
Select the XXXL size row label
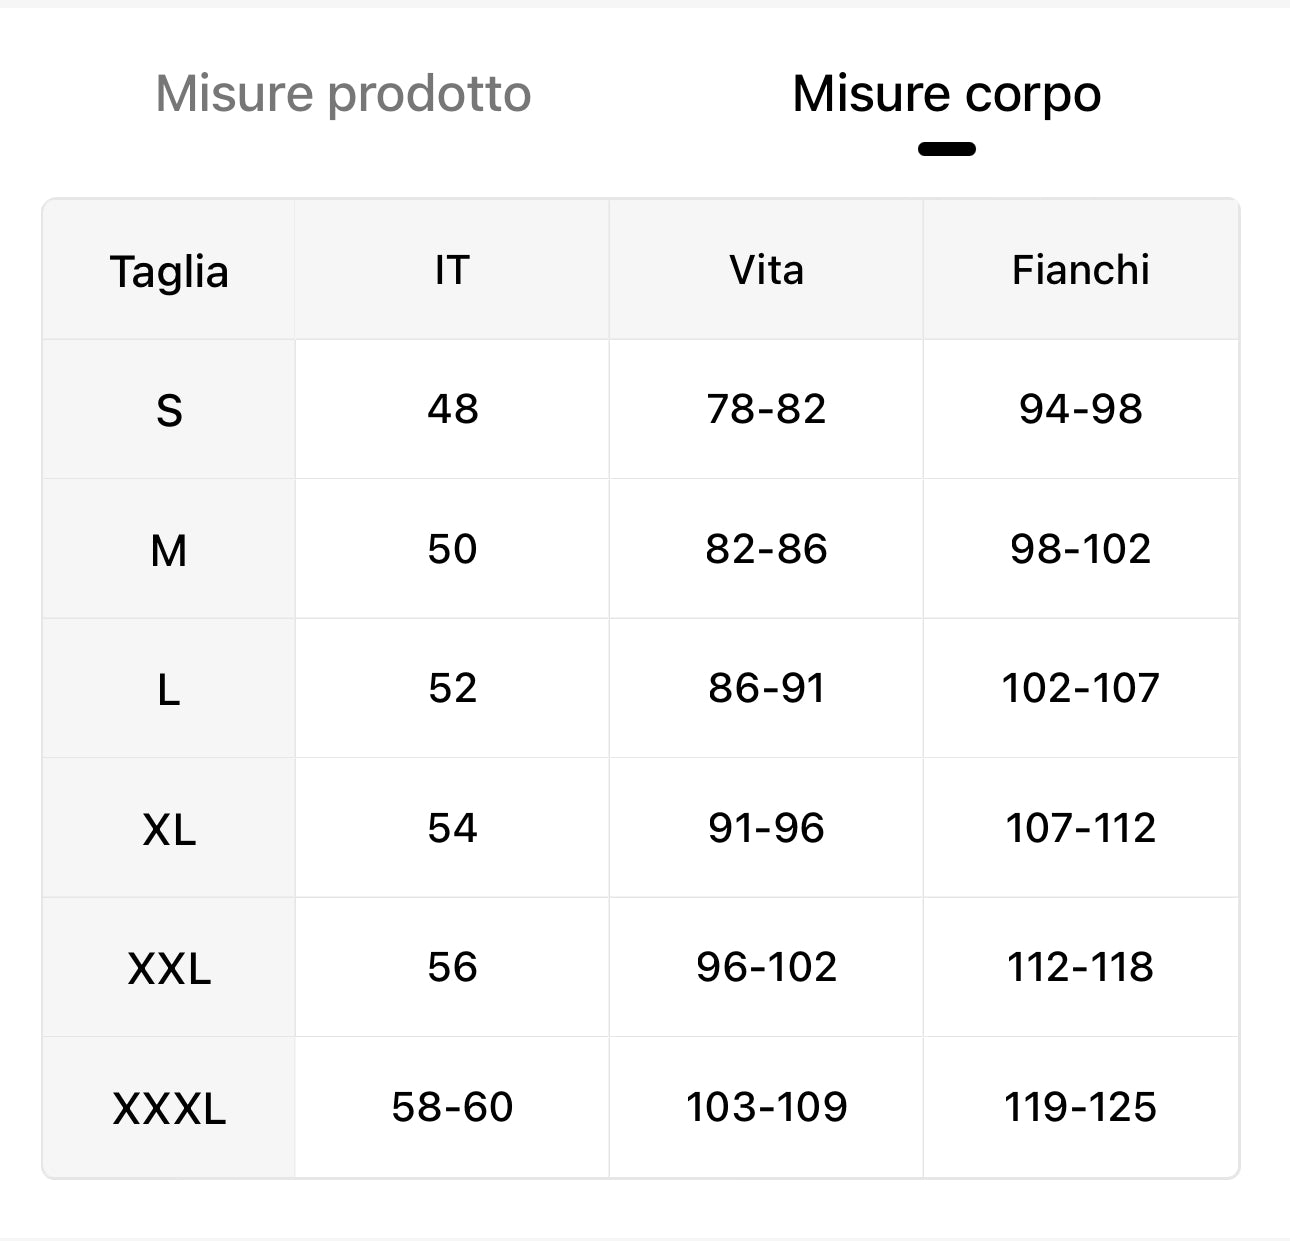coord(169,1108)
